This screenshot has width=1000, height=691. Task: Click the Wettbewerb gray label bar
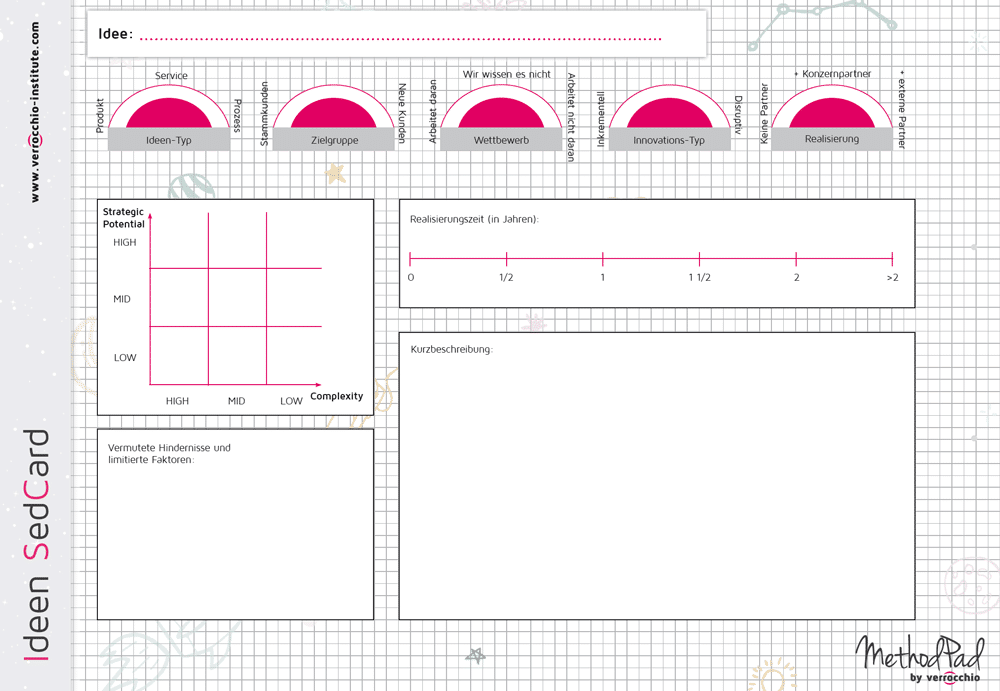501,140
